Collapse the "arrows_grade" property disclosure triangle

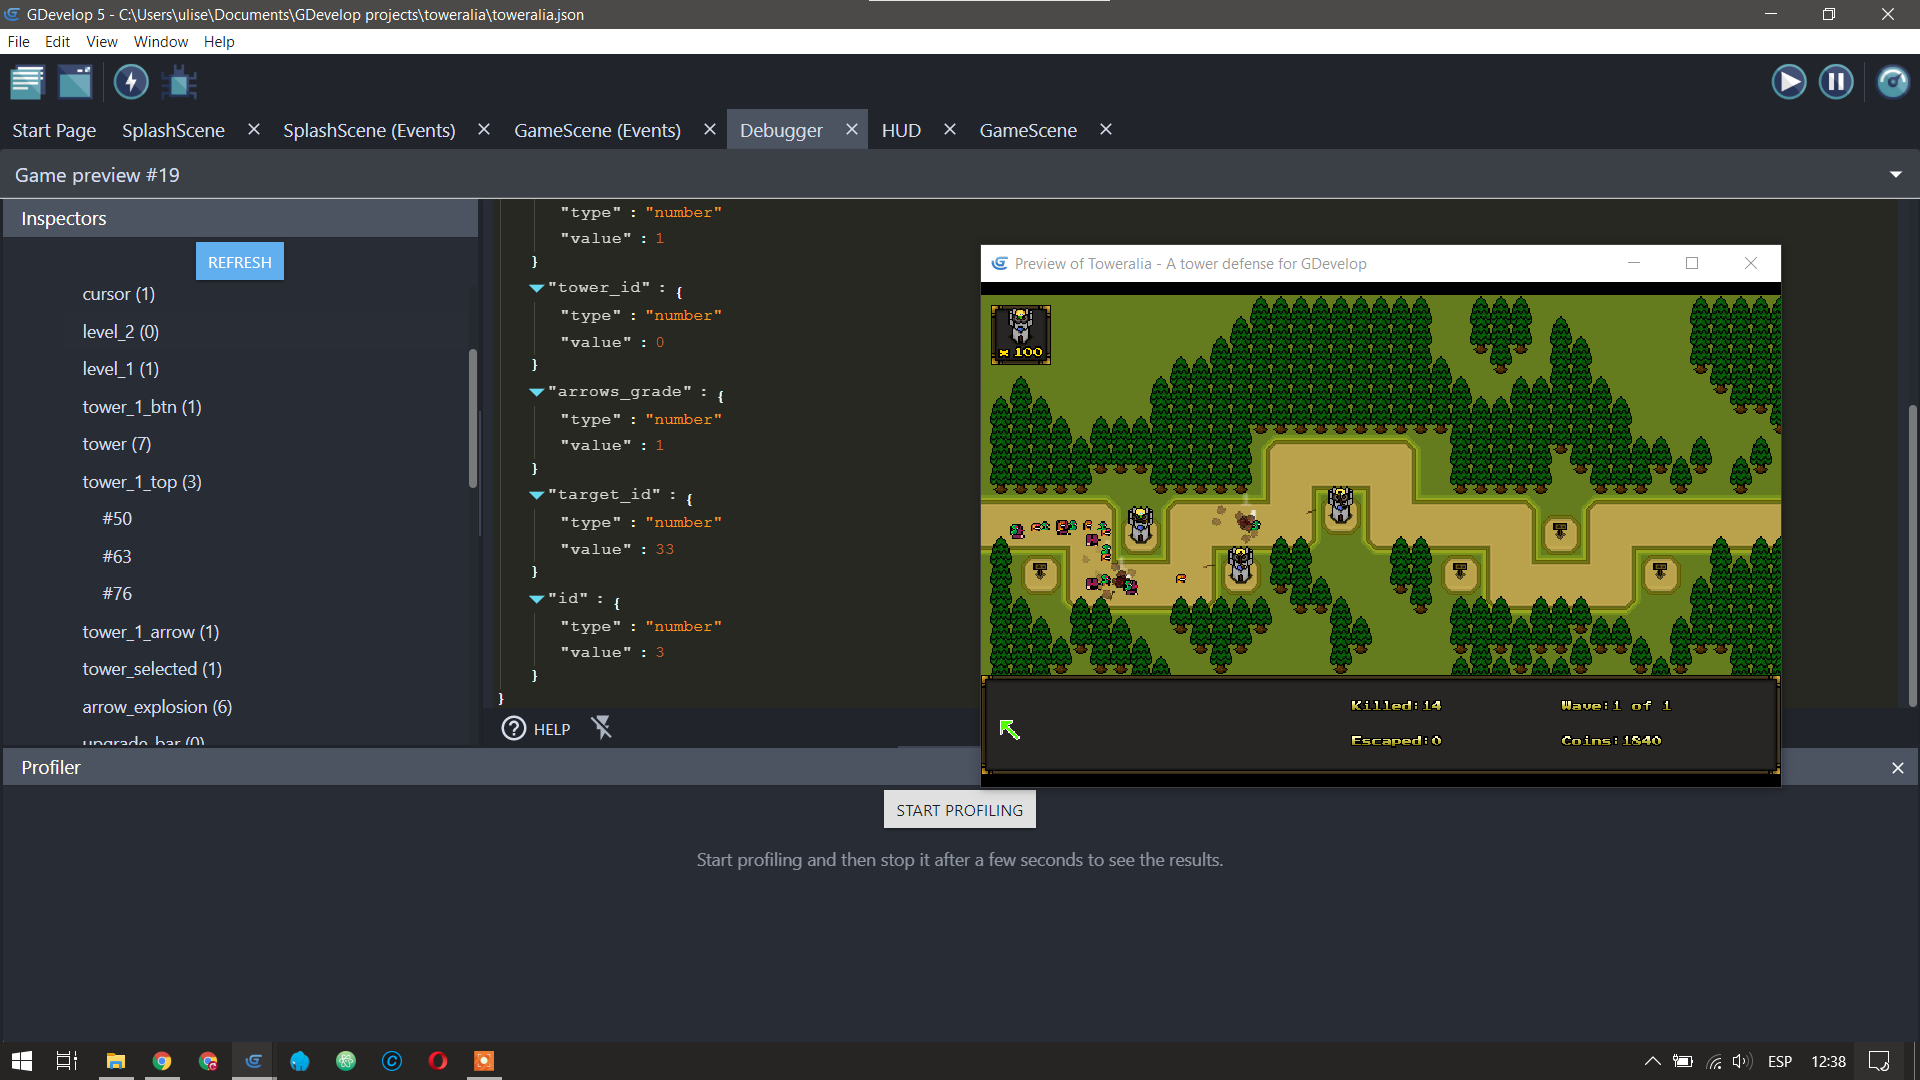pos(537,392)
